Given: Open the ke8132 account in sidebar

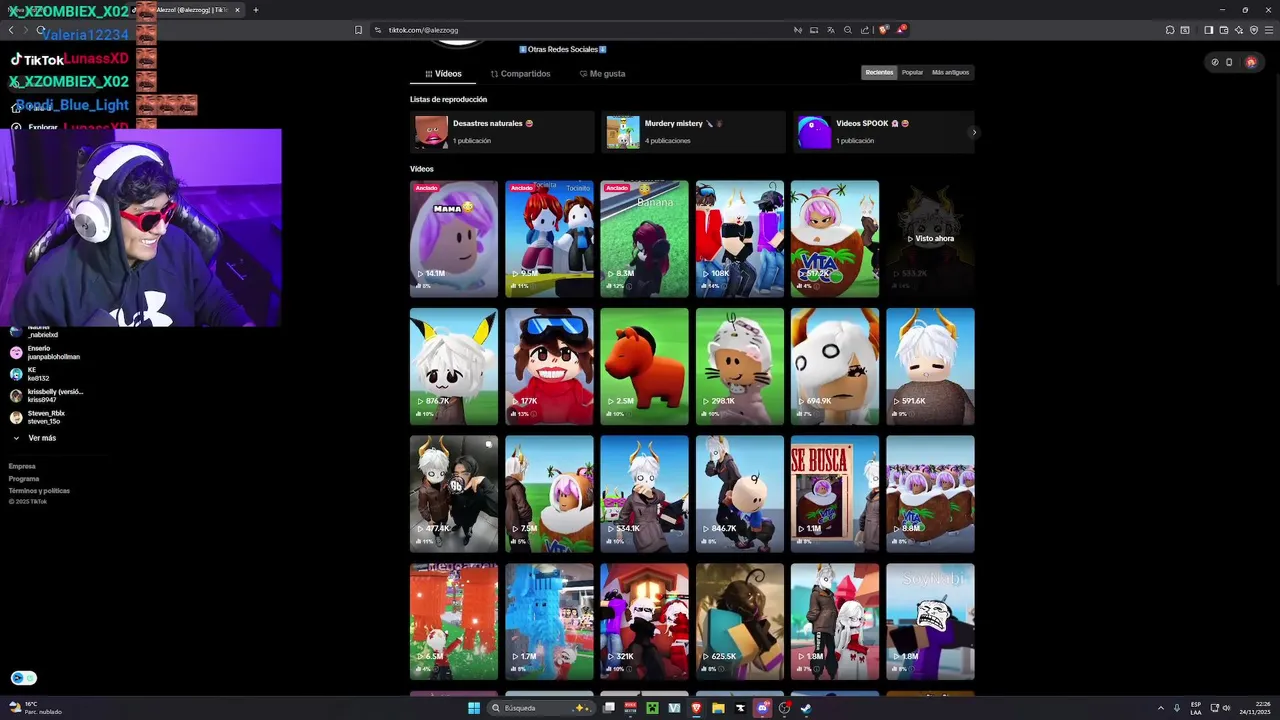Looking at the screenshot, I should tap(30, 374).
